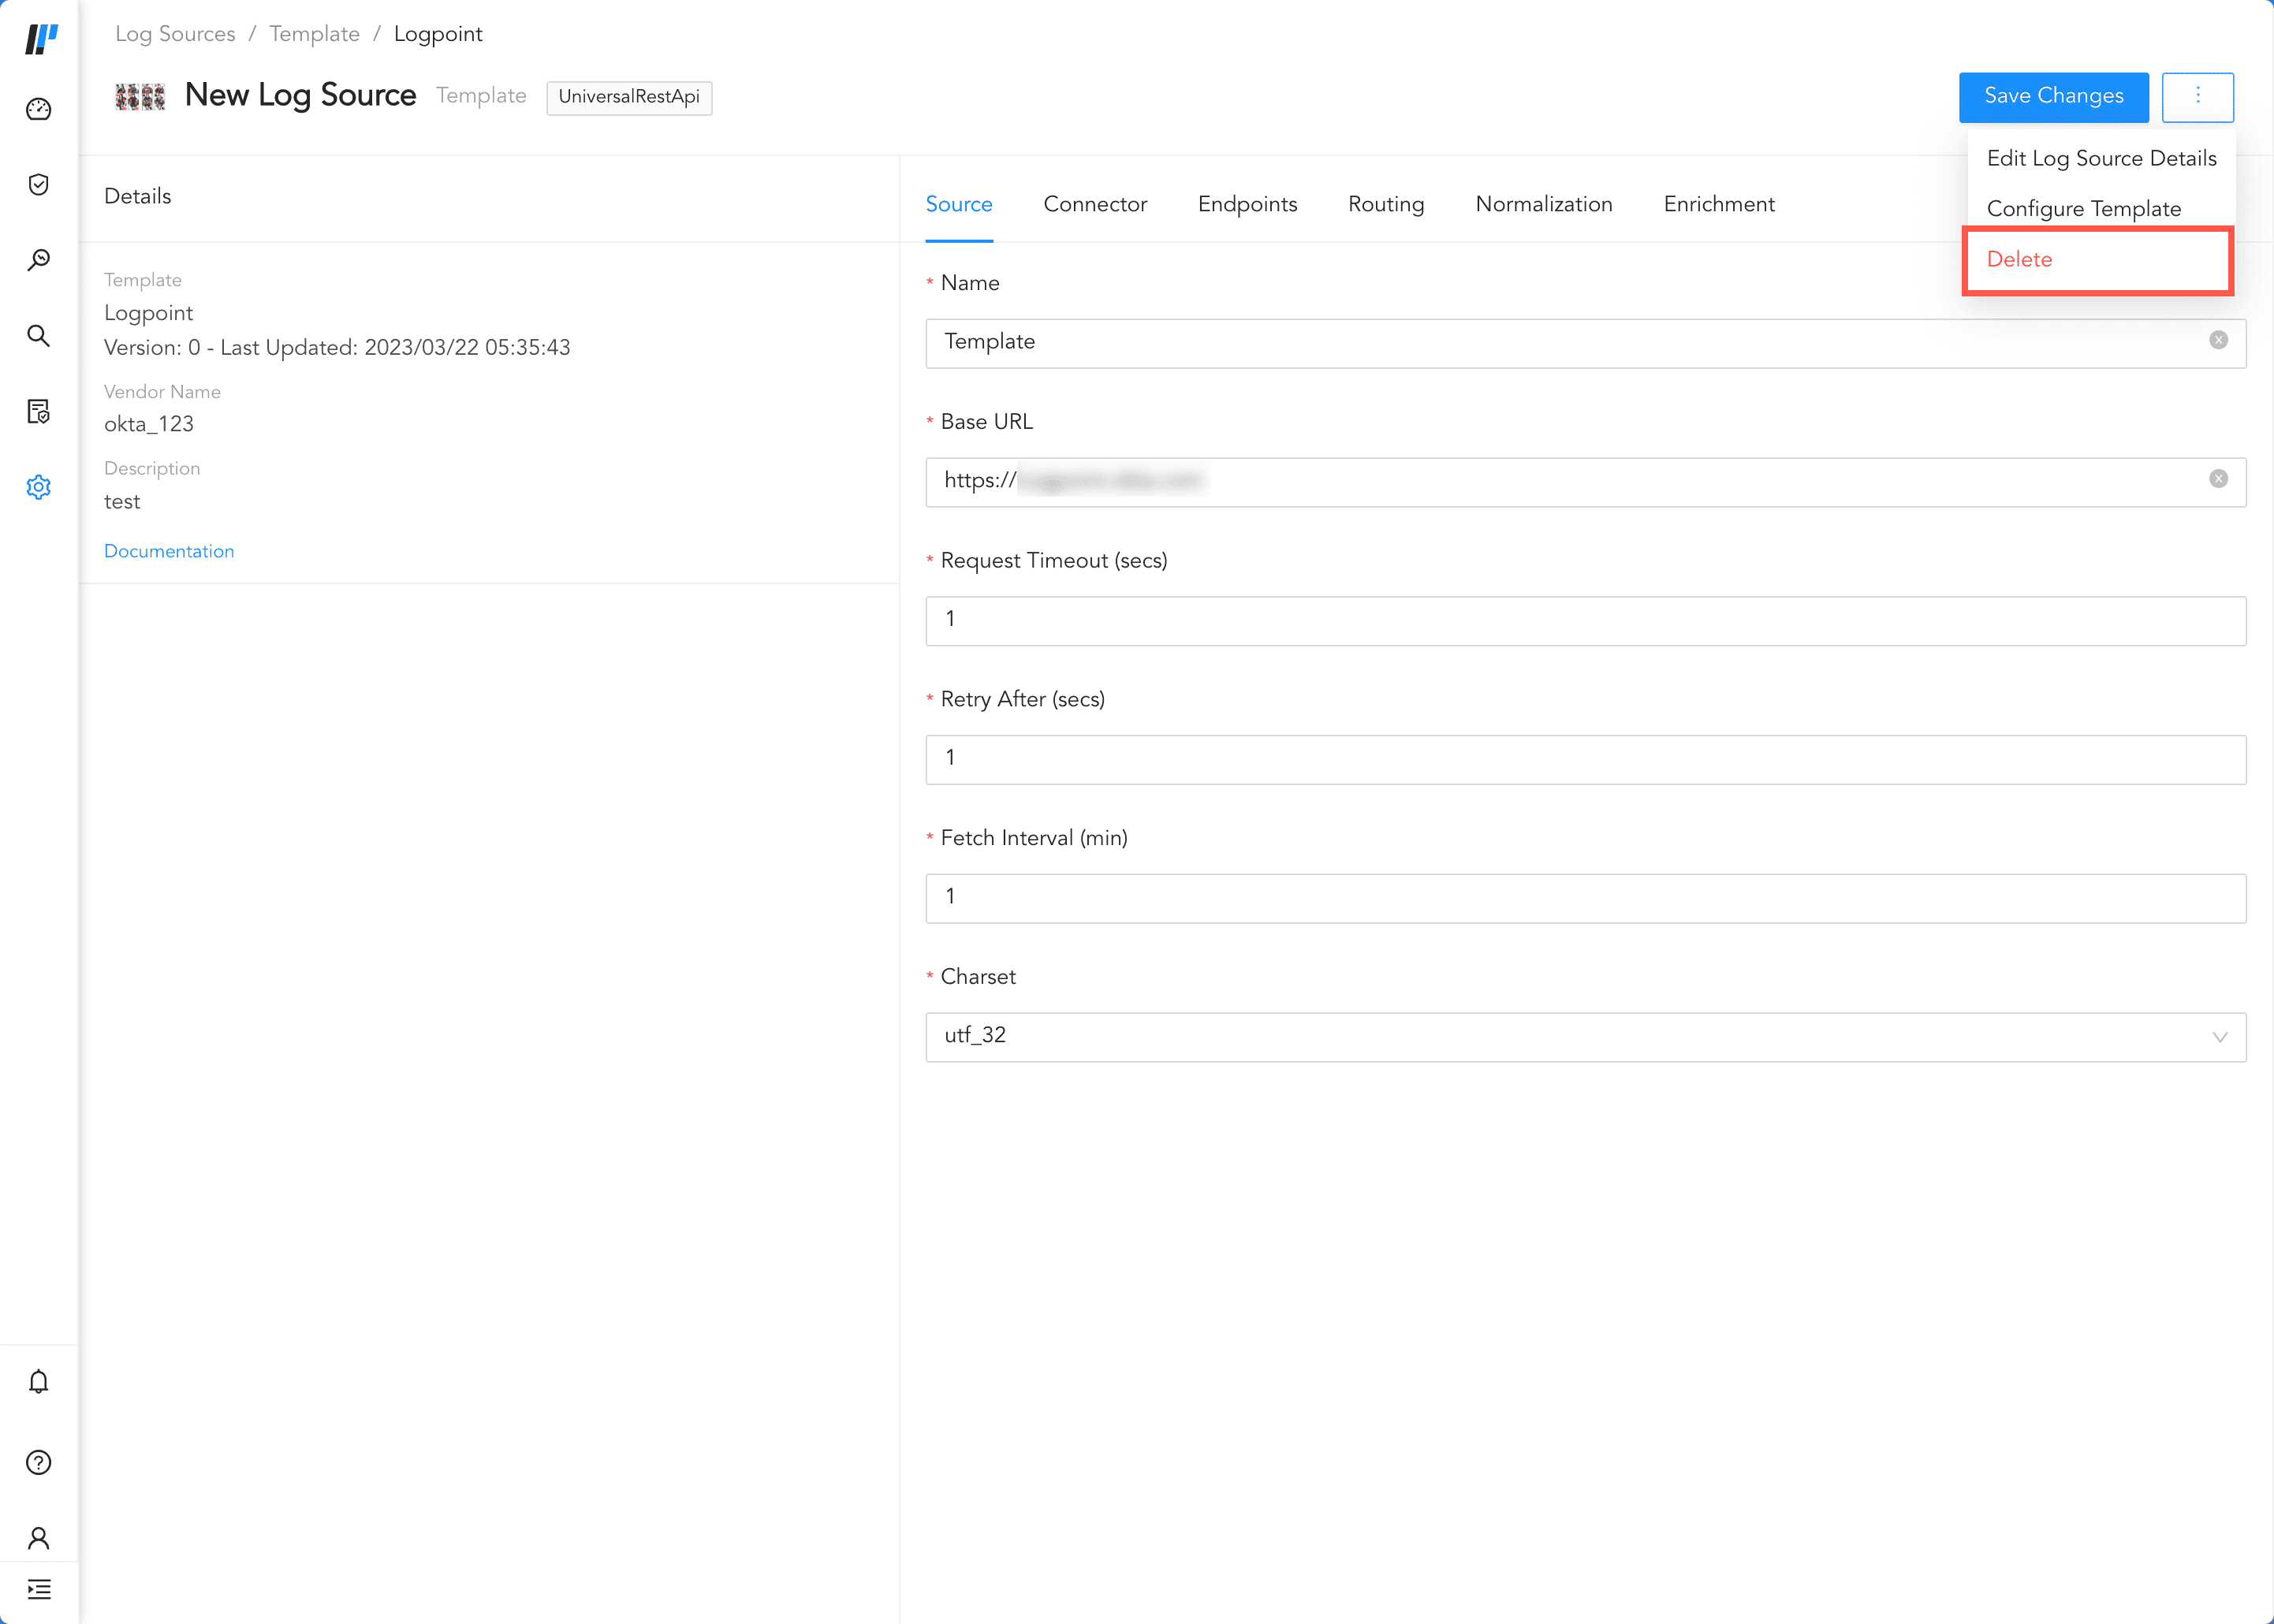Open the dashboard gauge icon in sidebar
Image resolution: width=2274 pixels, height=1624 pixels.
(38, 109)
